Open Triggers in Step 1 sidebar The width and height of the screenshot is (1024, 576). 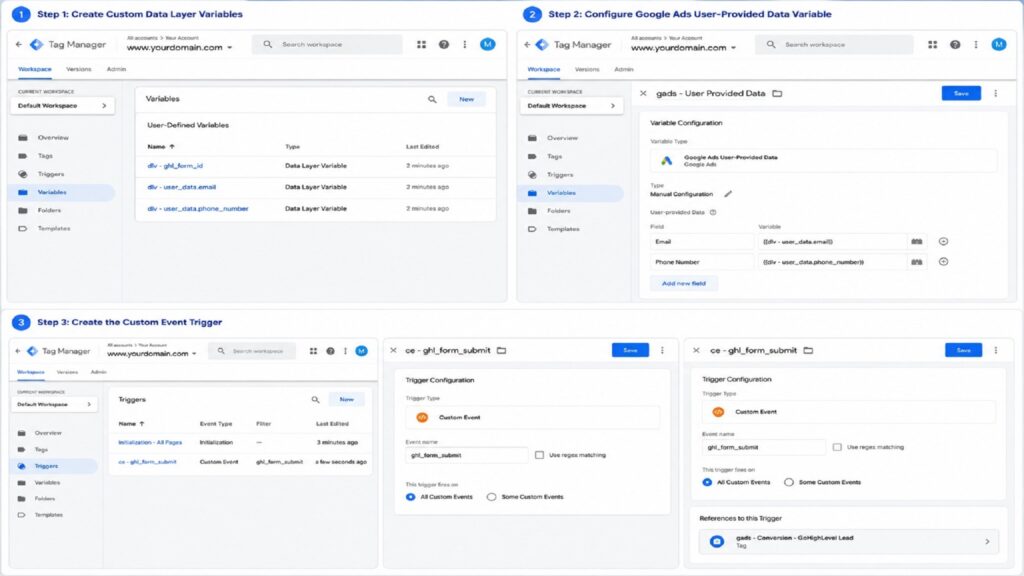(50, 174)
